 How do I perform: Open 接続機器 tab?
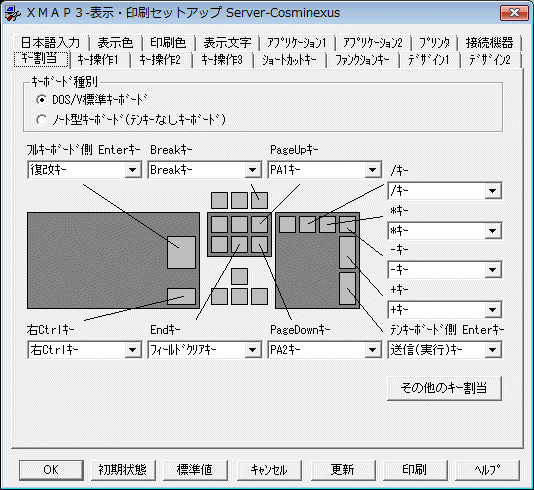point(489,43)
